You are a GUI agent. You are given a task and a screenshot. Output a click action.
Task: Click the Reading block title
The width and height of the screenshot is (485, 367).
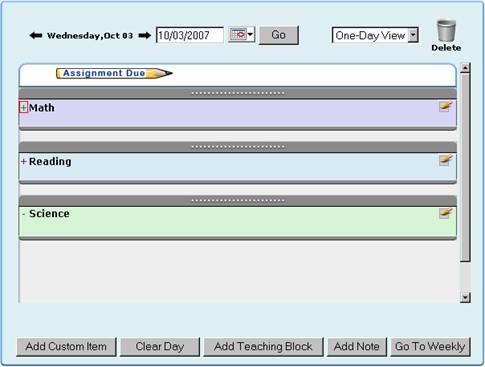[50, 162]
